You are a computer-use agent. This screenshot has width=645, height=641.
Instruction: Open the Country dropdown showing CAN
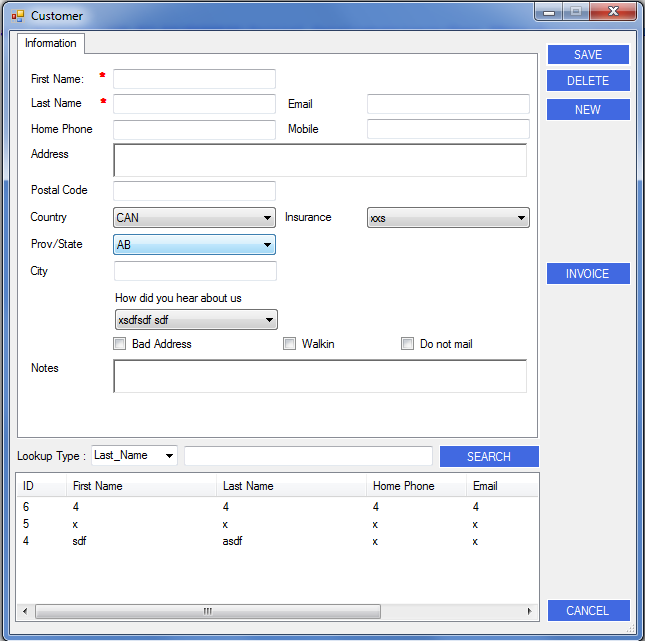point(194,218)
